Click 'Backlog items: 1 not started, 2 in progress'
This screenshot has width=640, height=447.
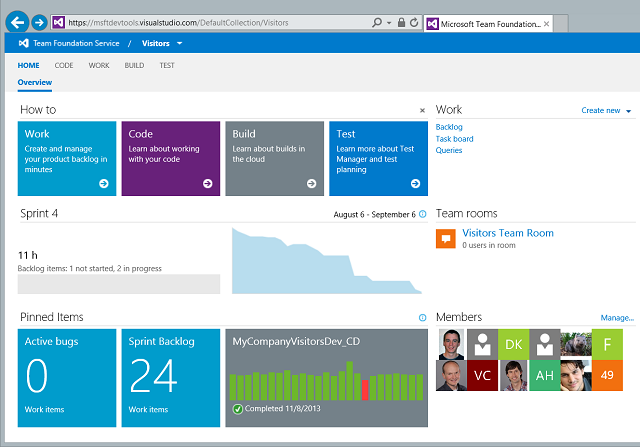[x=89, y=269]
